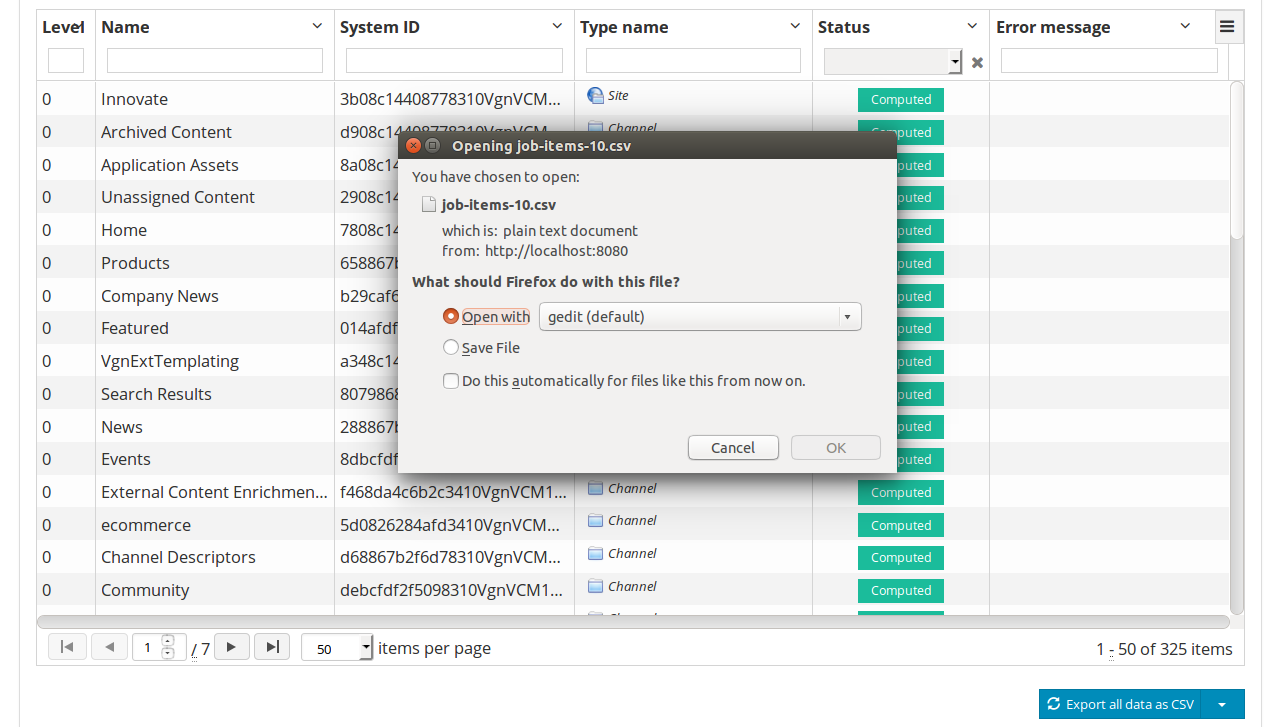Select the Company News row name
The width and height of the screenshot is (1278, 727).
click(160, 296)
